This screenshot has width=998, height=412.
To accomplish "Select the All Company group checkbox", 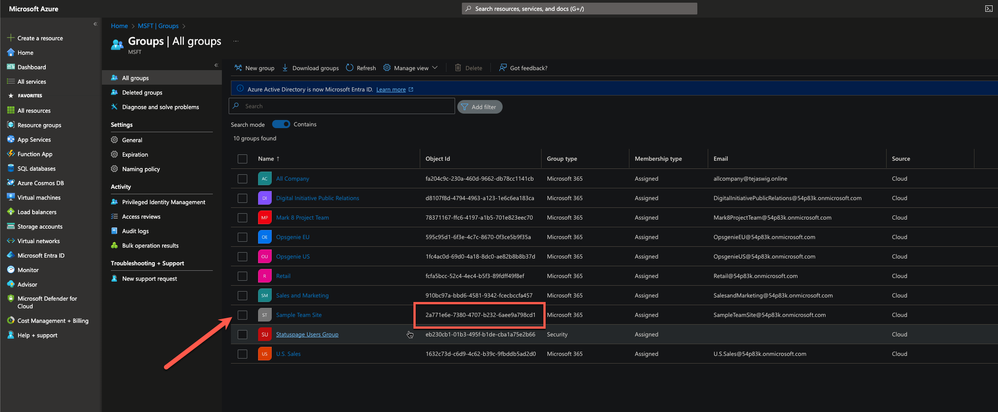I will point(242,179).
